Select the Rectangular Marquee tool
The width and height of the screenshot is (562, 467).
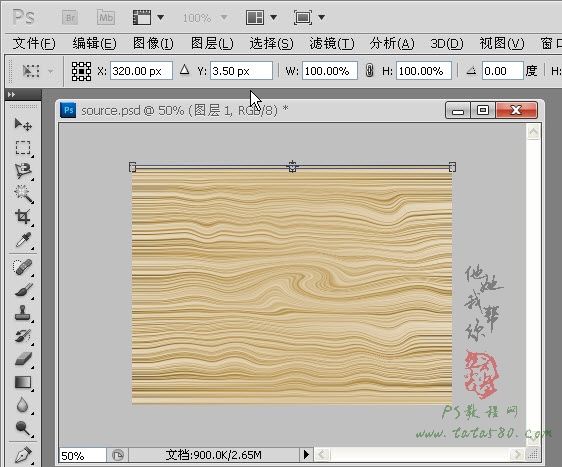click(x=23, y=148)
